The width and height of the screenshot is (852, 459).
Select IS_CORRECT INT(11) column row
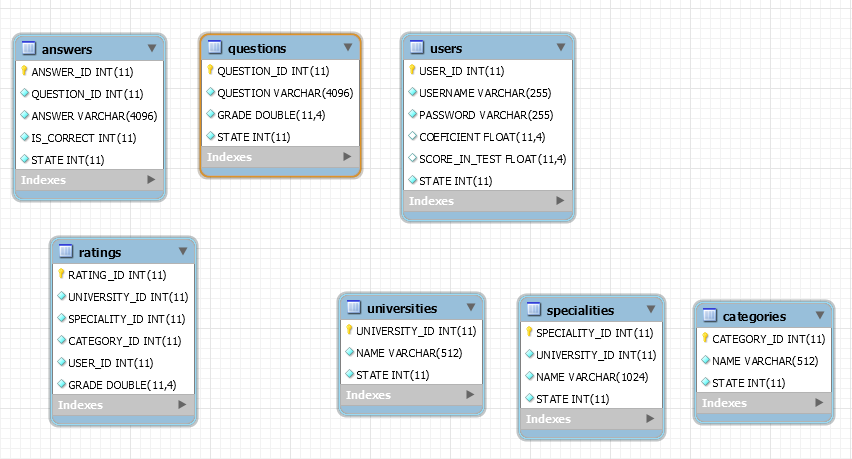click(90, 137)
